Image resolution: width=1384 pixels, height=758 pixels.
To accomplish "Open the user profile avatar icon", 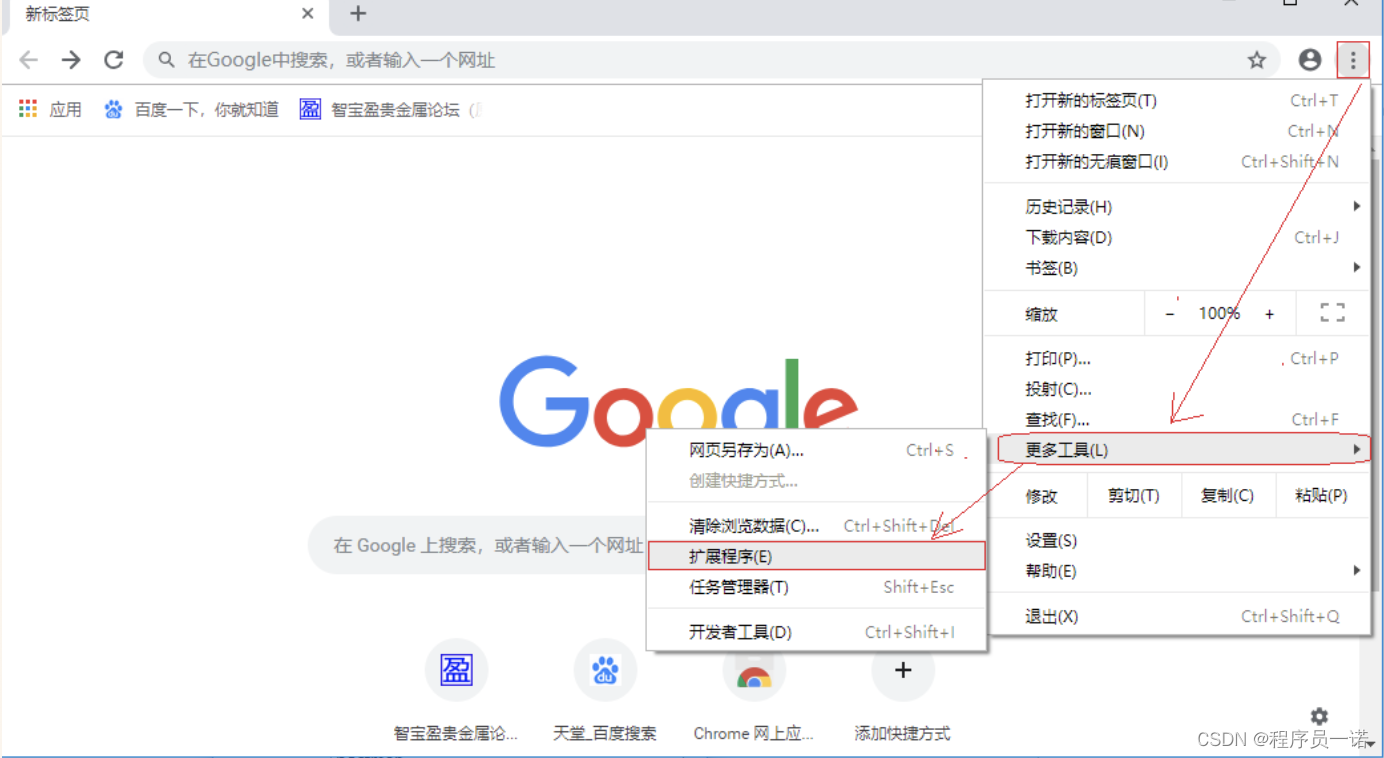I will (x=1310, y=60).
